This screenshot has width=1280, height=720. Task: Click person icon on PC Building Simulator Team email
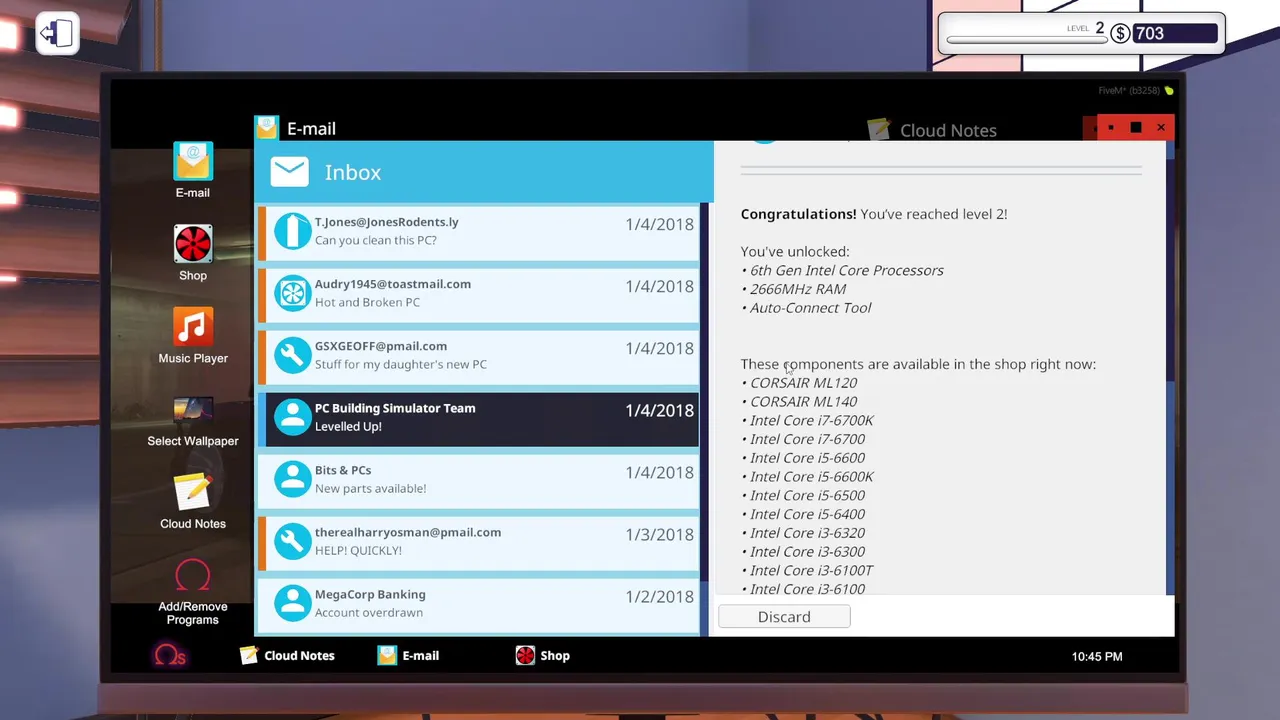[293, 418]
